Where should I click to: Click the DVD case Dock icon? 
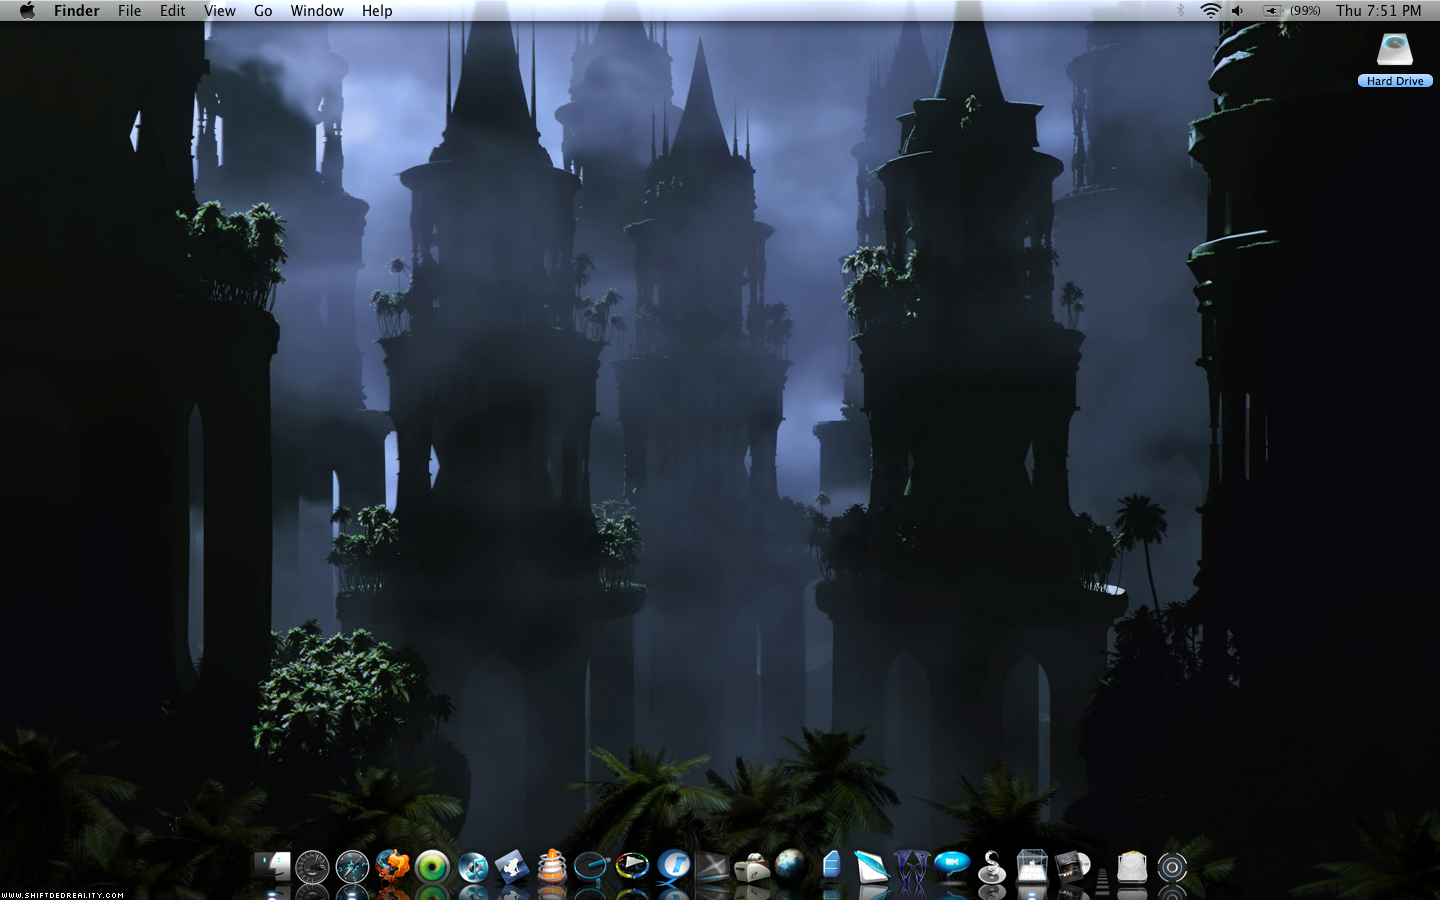(1072, 866)
